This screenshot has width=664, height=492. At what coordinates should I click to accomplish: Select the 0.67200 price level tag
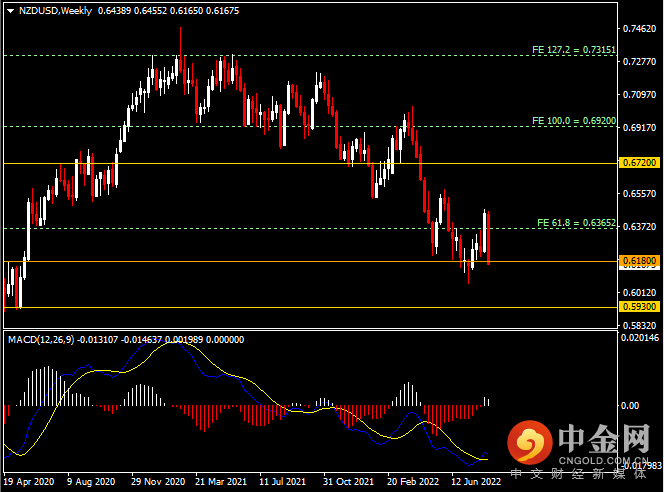click(639, 163)
